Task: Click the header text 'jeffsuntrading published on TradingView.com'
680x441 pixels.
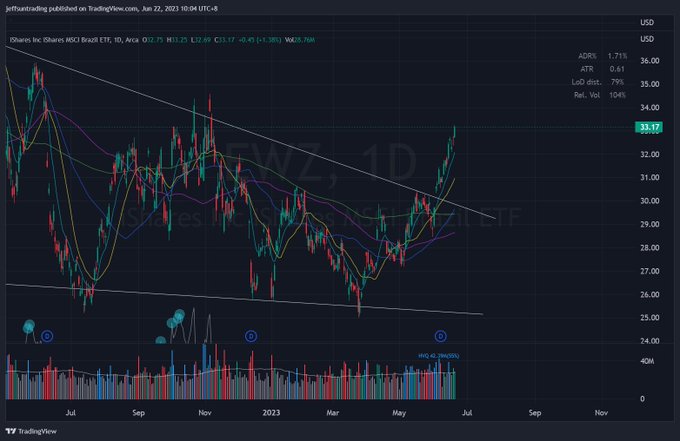Action: 72,8
